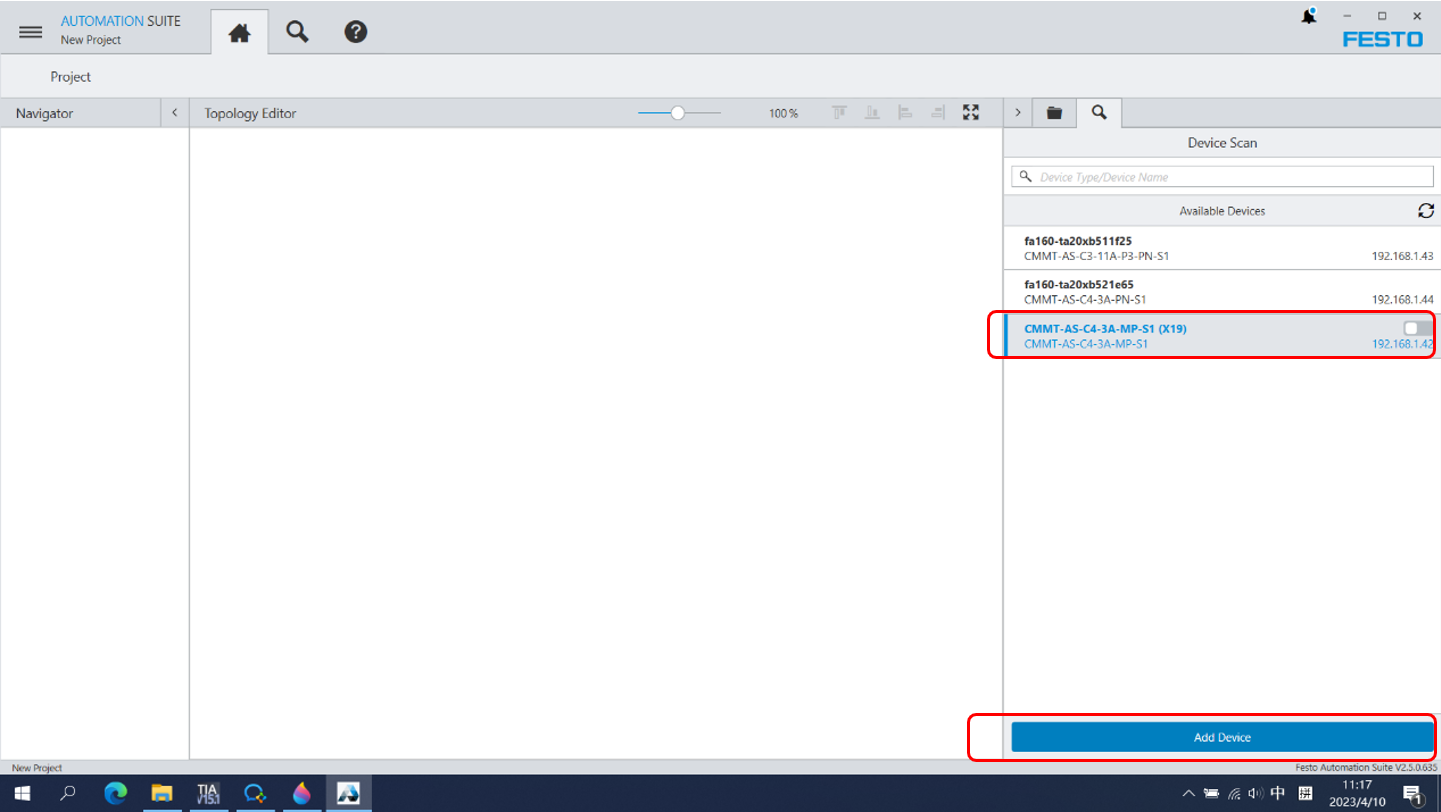Adjust the topology zoom slider handle
Image resolution: width=1441 pixels, height=812 pixels.
677,113
